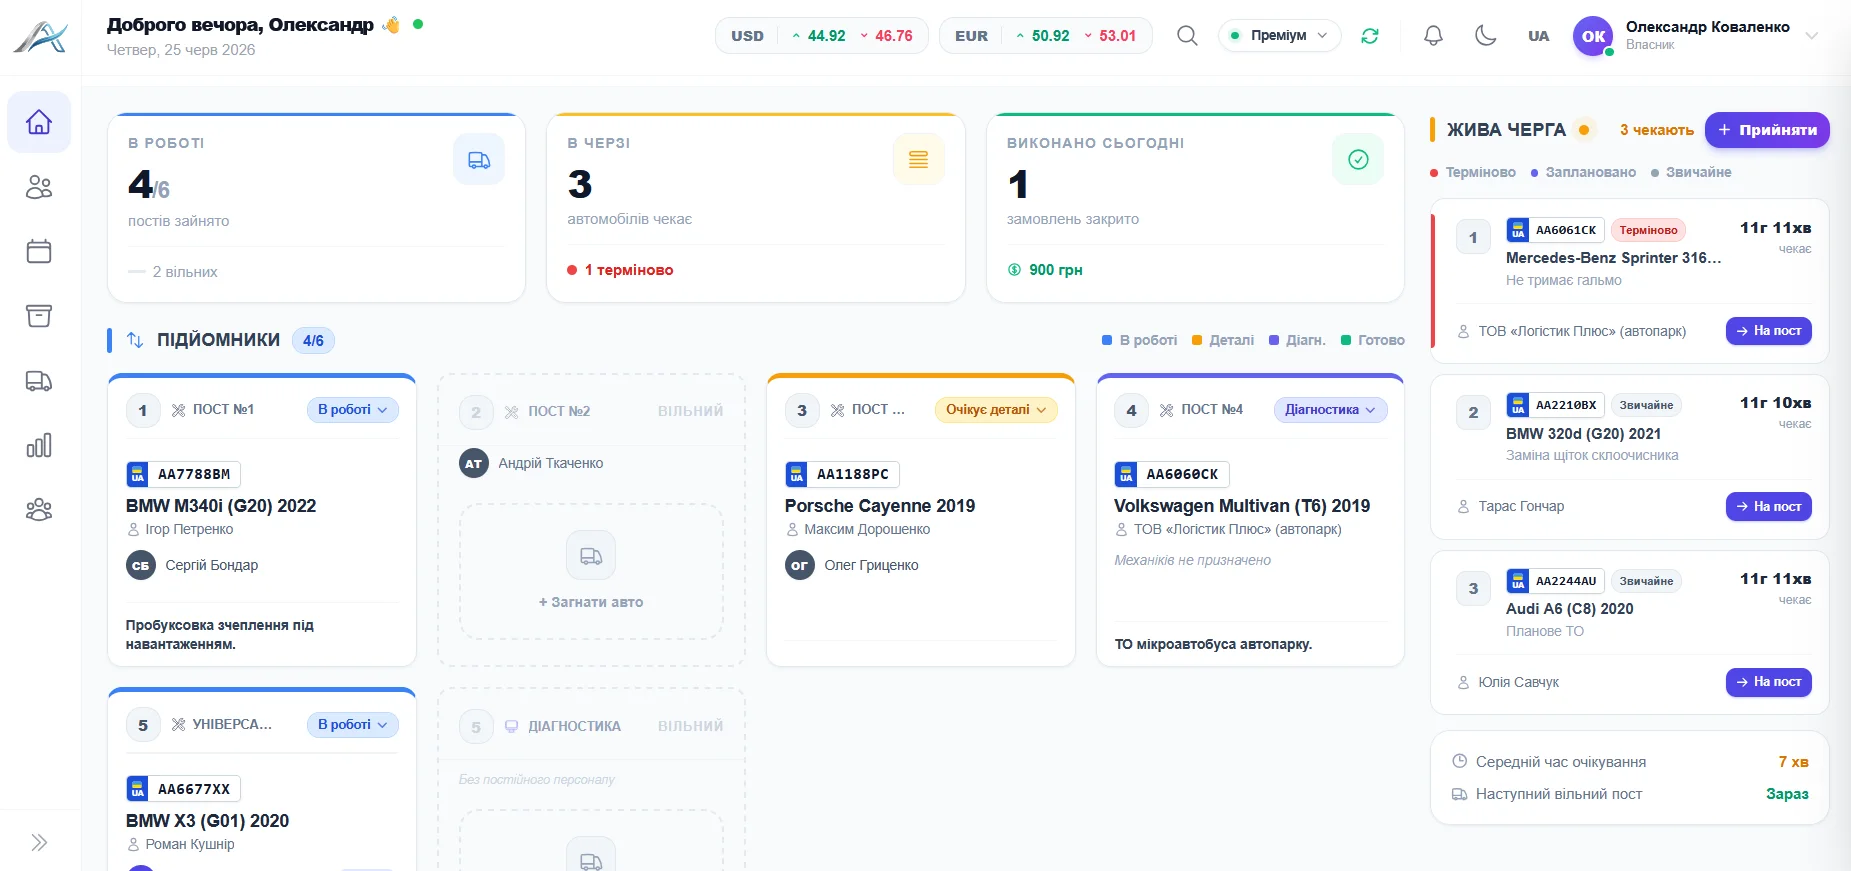Open the Очікує деталі status dropdown
Image resolution: width=1851 pixels, height=871 pixels.
pos(996,410)
